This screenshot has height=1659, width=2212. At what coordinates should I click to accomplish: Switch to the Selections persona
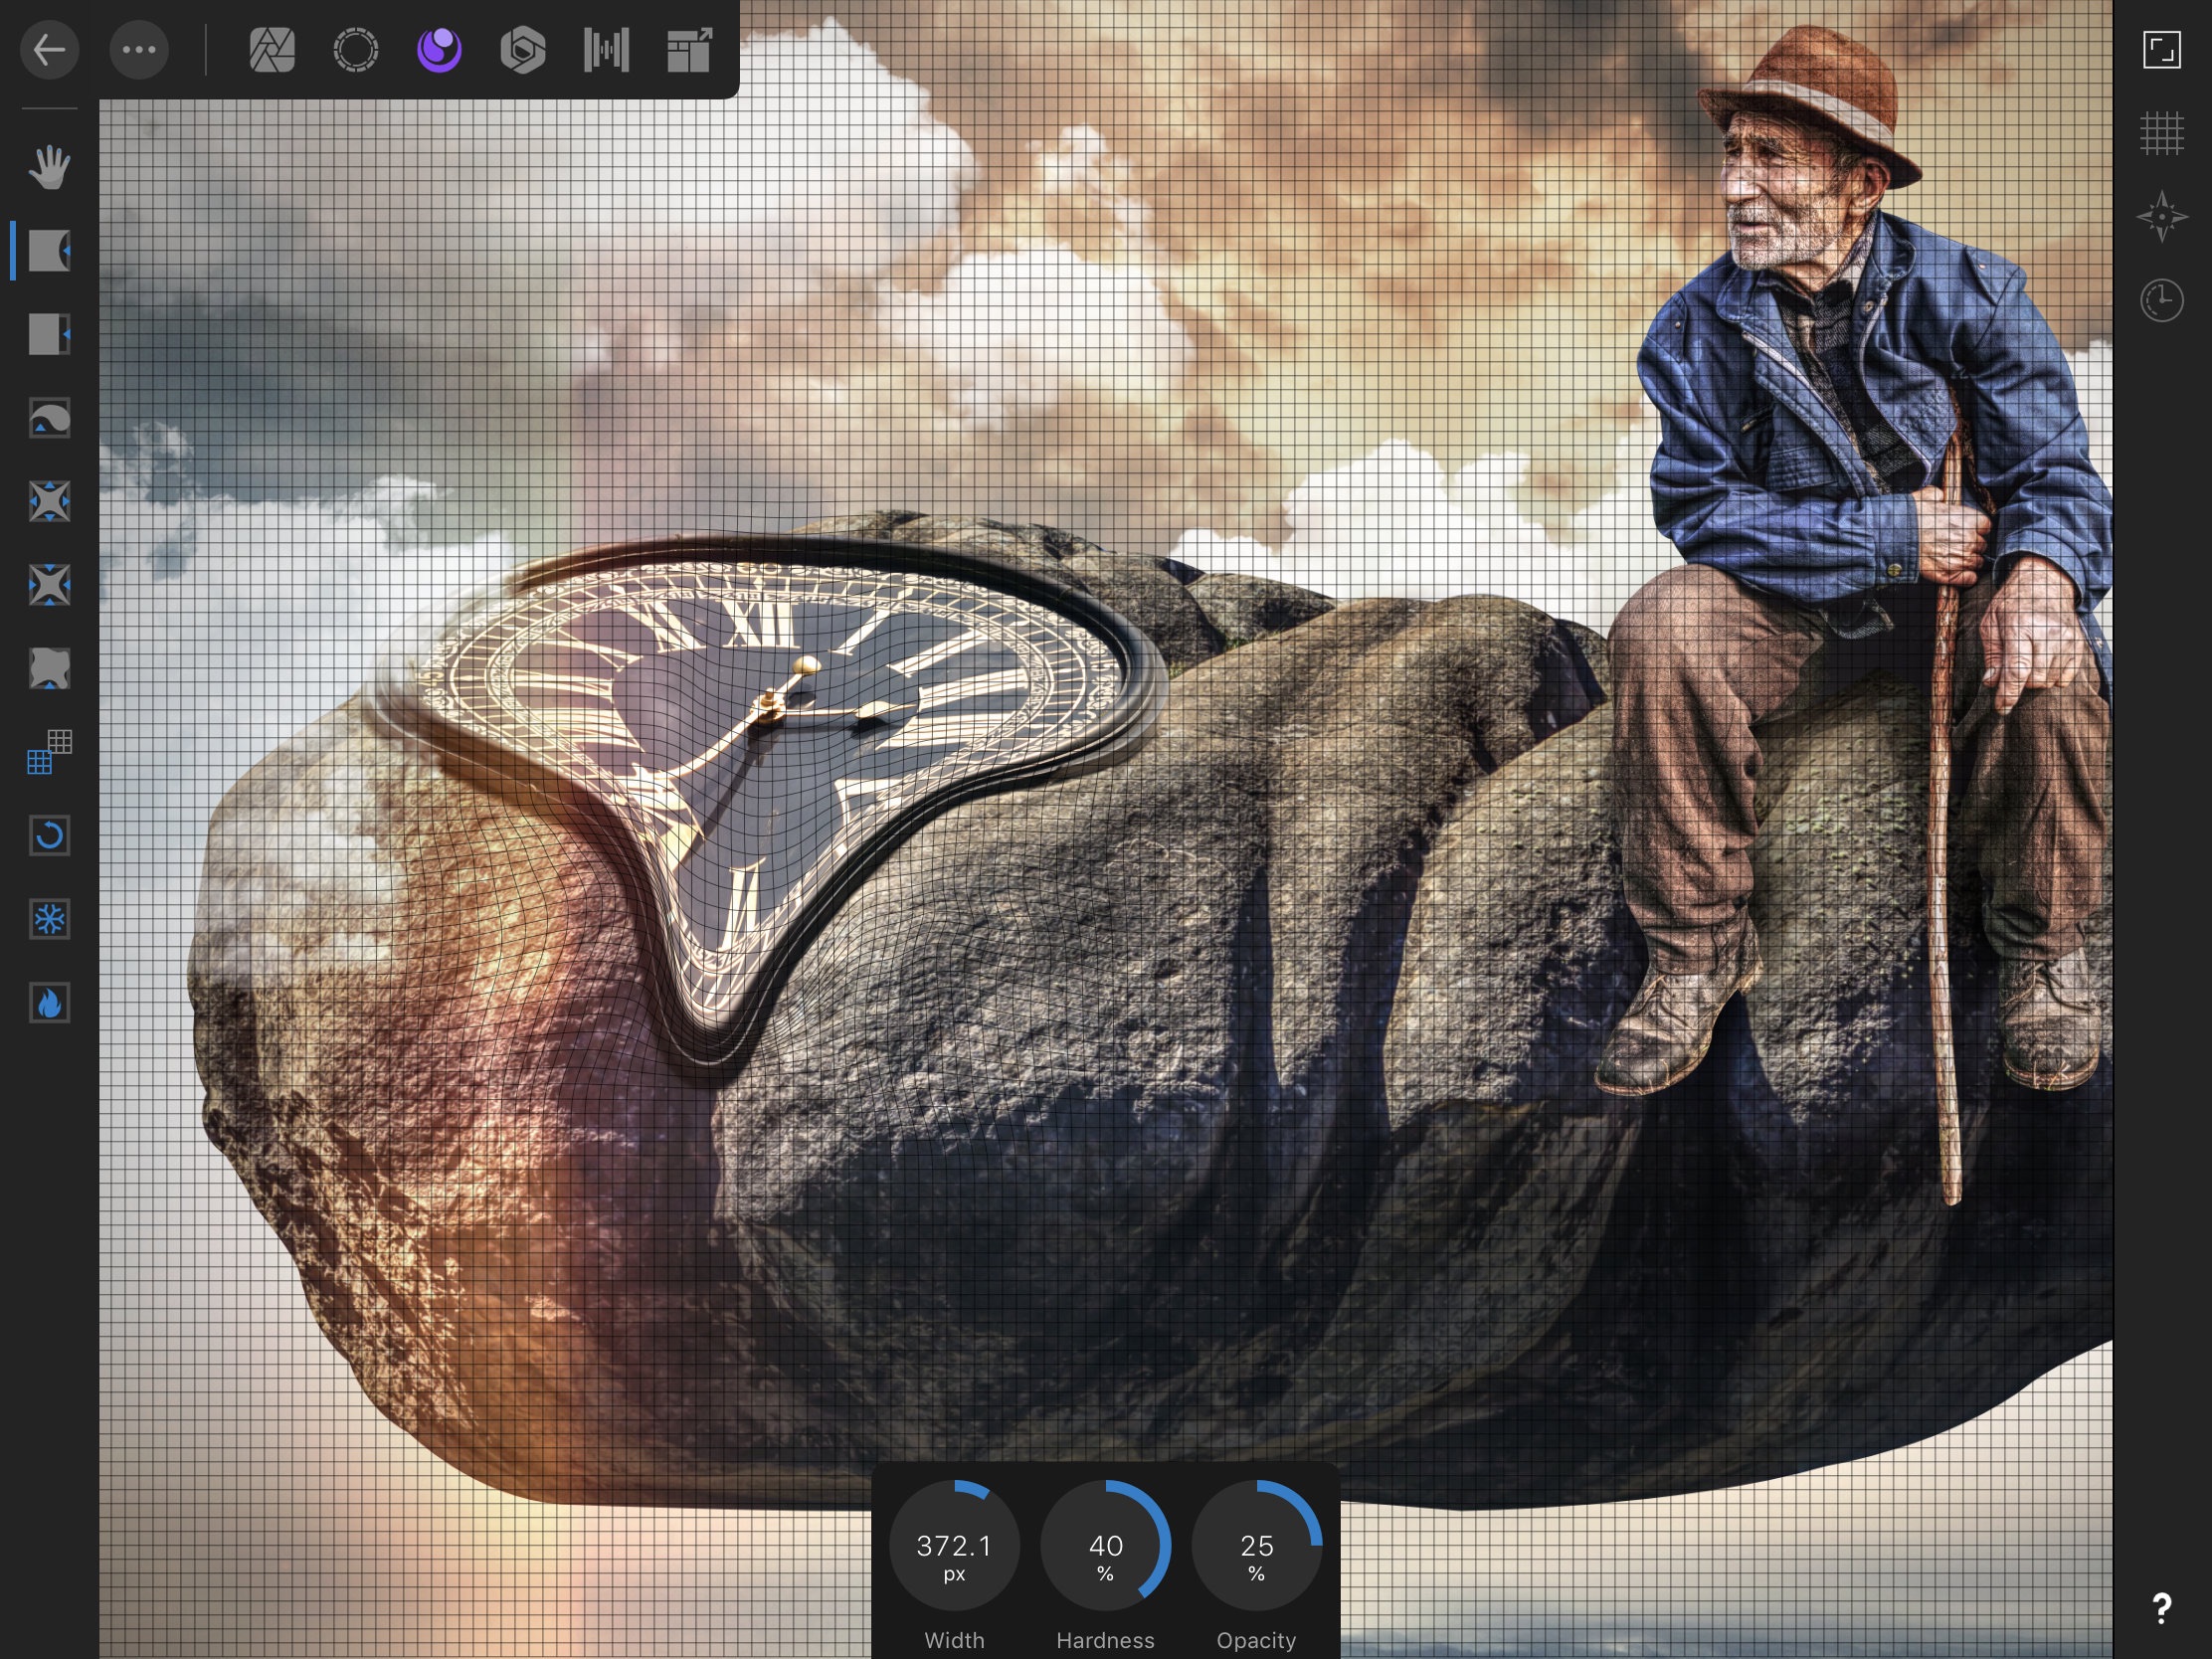pos(355,50)
